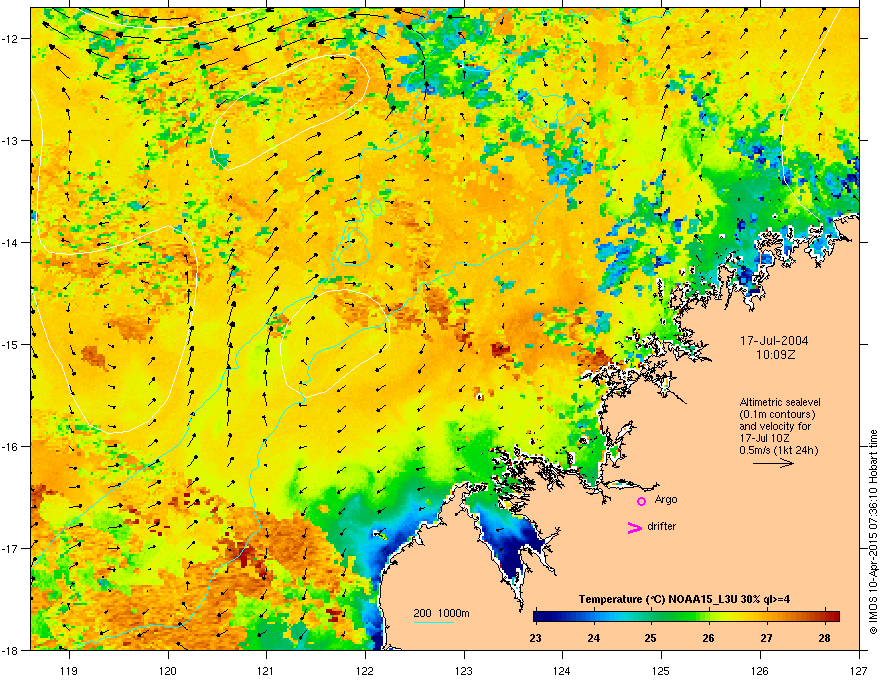This screenshot has width=880, height=680.
Task: Click the '123' longitude axis label
Action: coord(464,671)
